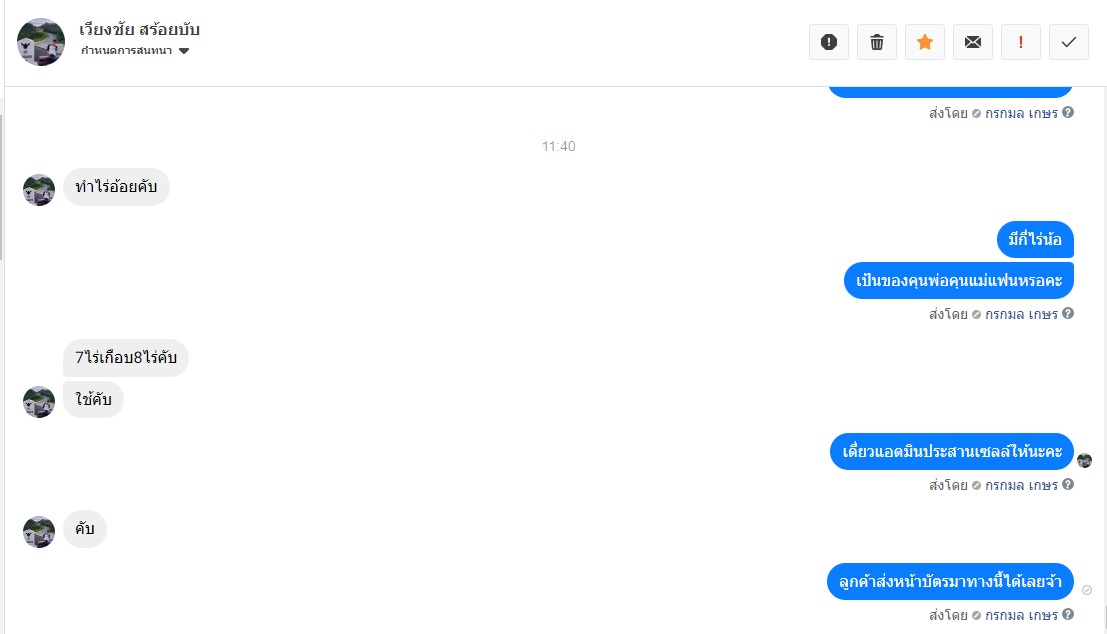
Task: Select help icon below เป็นของคุณพ่อคุณแม่แฟนหรอคะ message
Action: (x=1068, y=313)
